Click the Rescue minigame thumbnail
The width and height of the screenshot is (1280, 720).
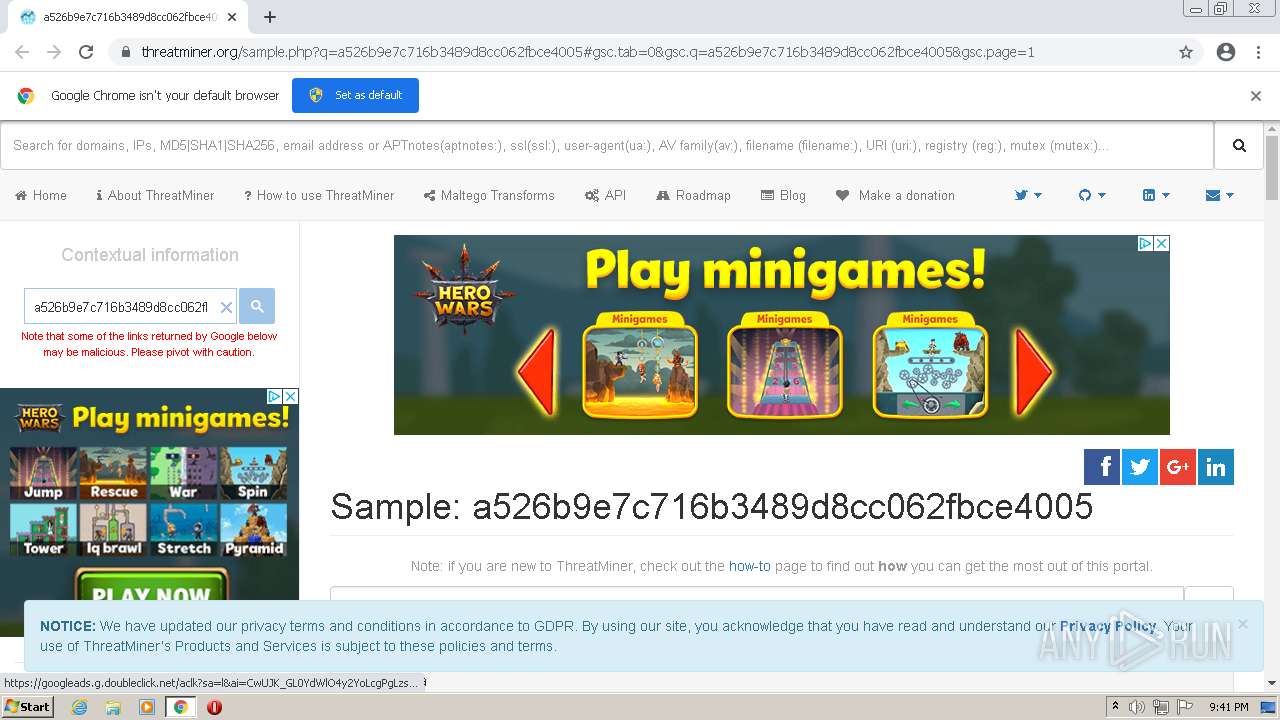click(114, 473)
